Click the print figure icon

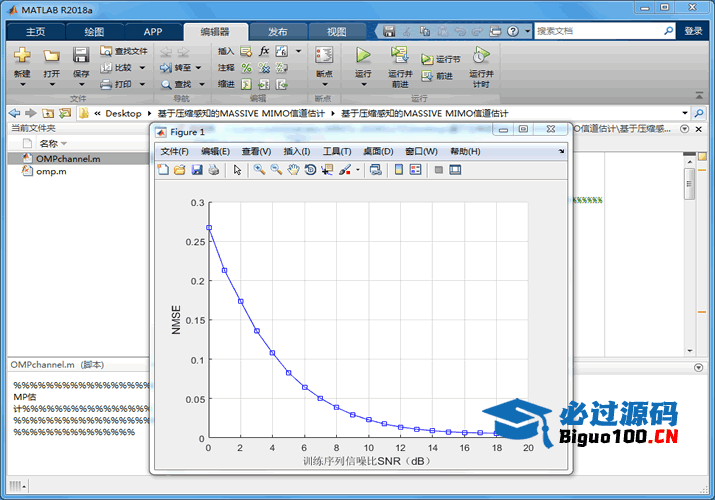coord(214,170)
